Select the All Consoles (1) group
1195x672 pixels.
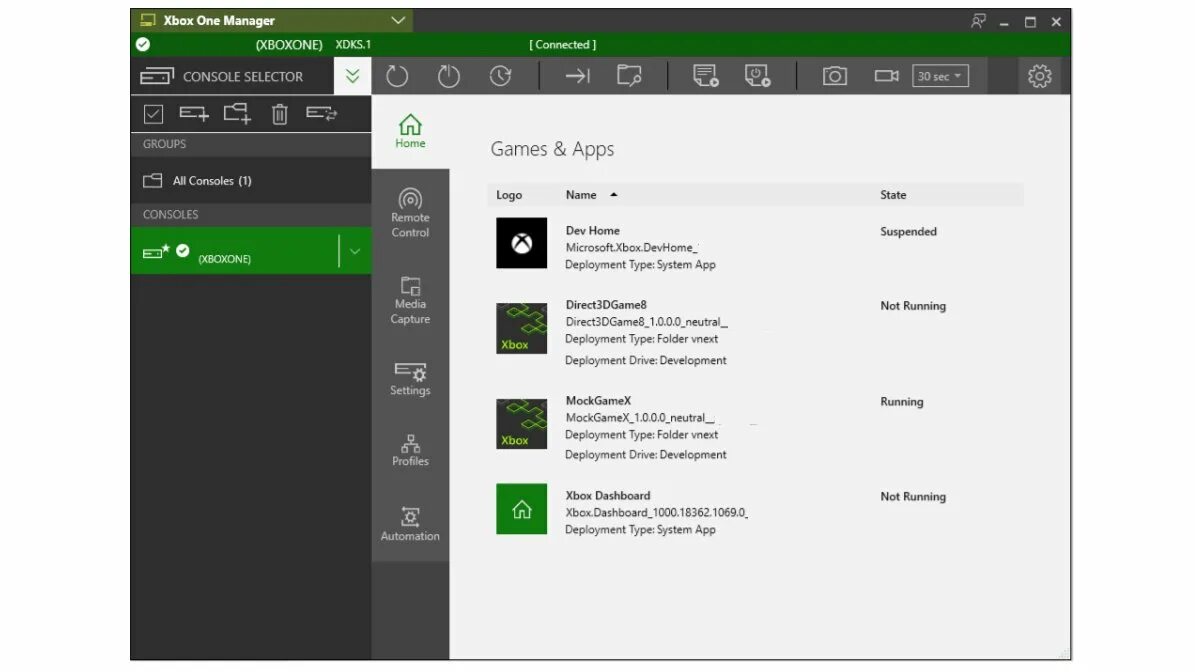click(x=251, y=181)
